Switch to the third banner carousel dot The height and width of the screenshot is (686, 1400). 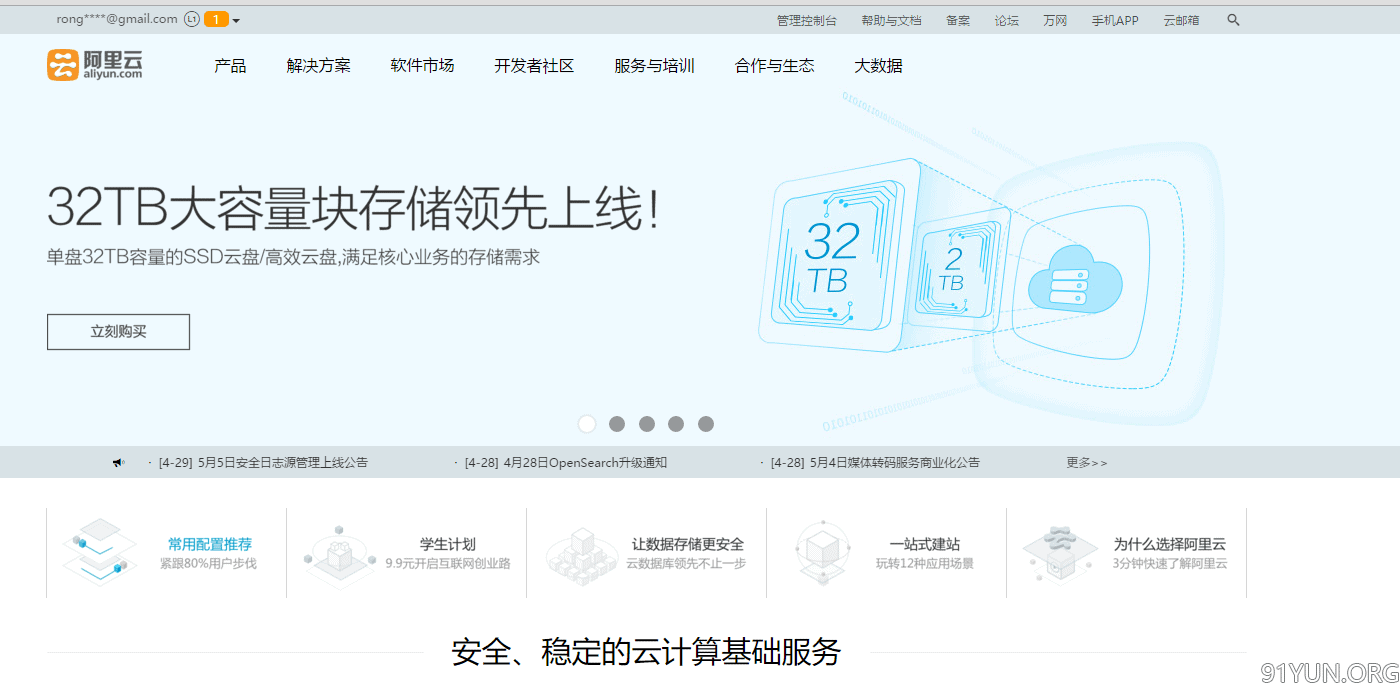pos(647,424)
